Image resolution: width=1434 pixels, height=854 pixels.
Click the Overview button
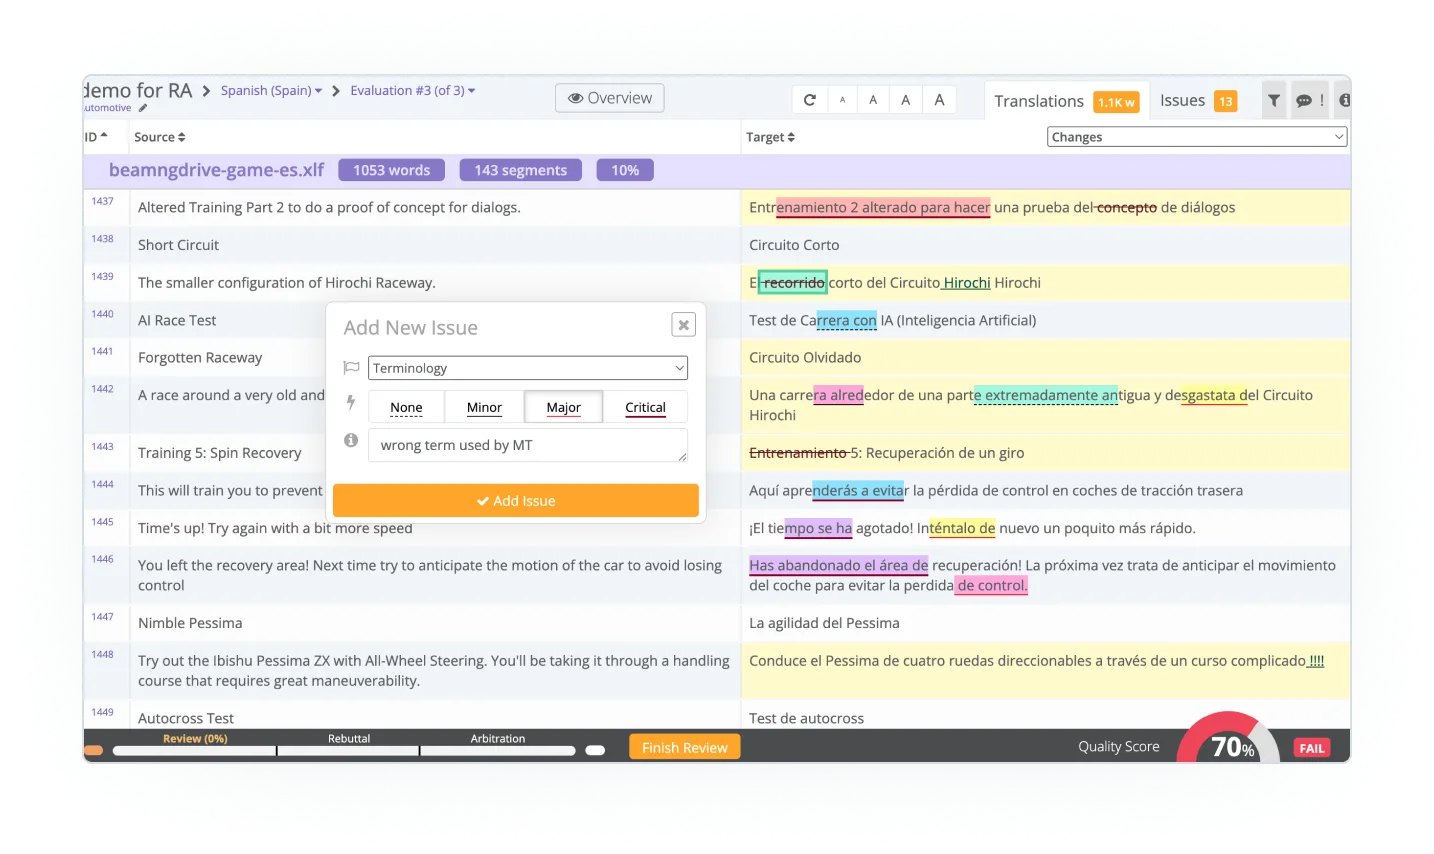pos(610,98)
